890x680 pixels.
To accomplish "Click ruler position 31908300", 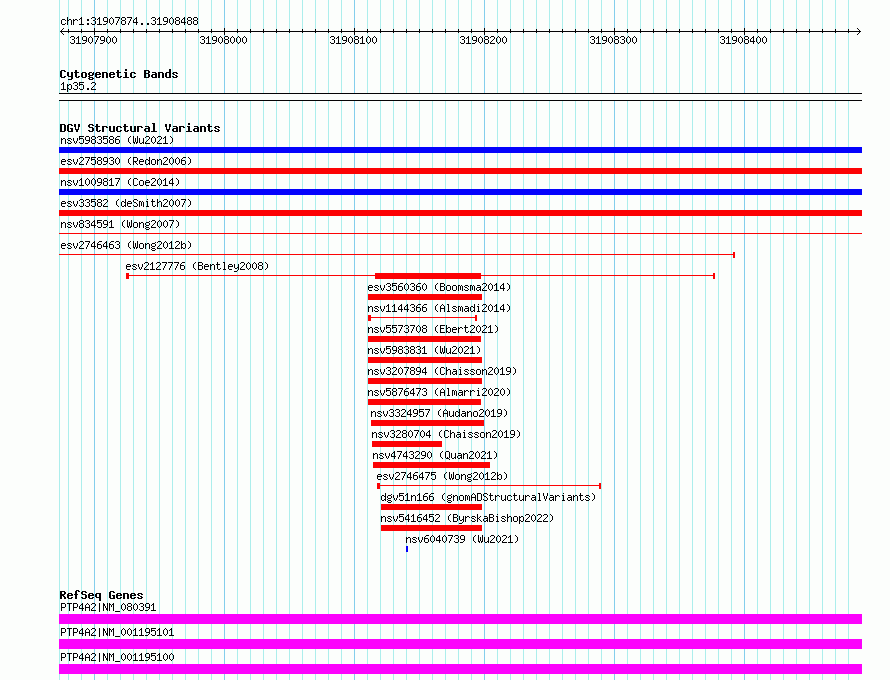I will (614, 40).
